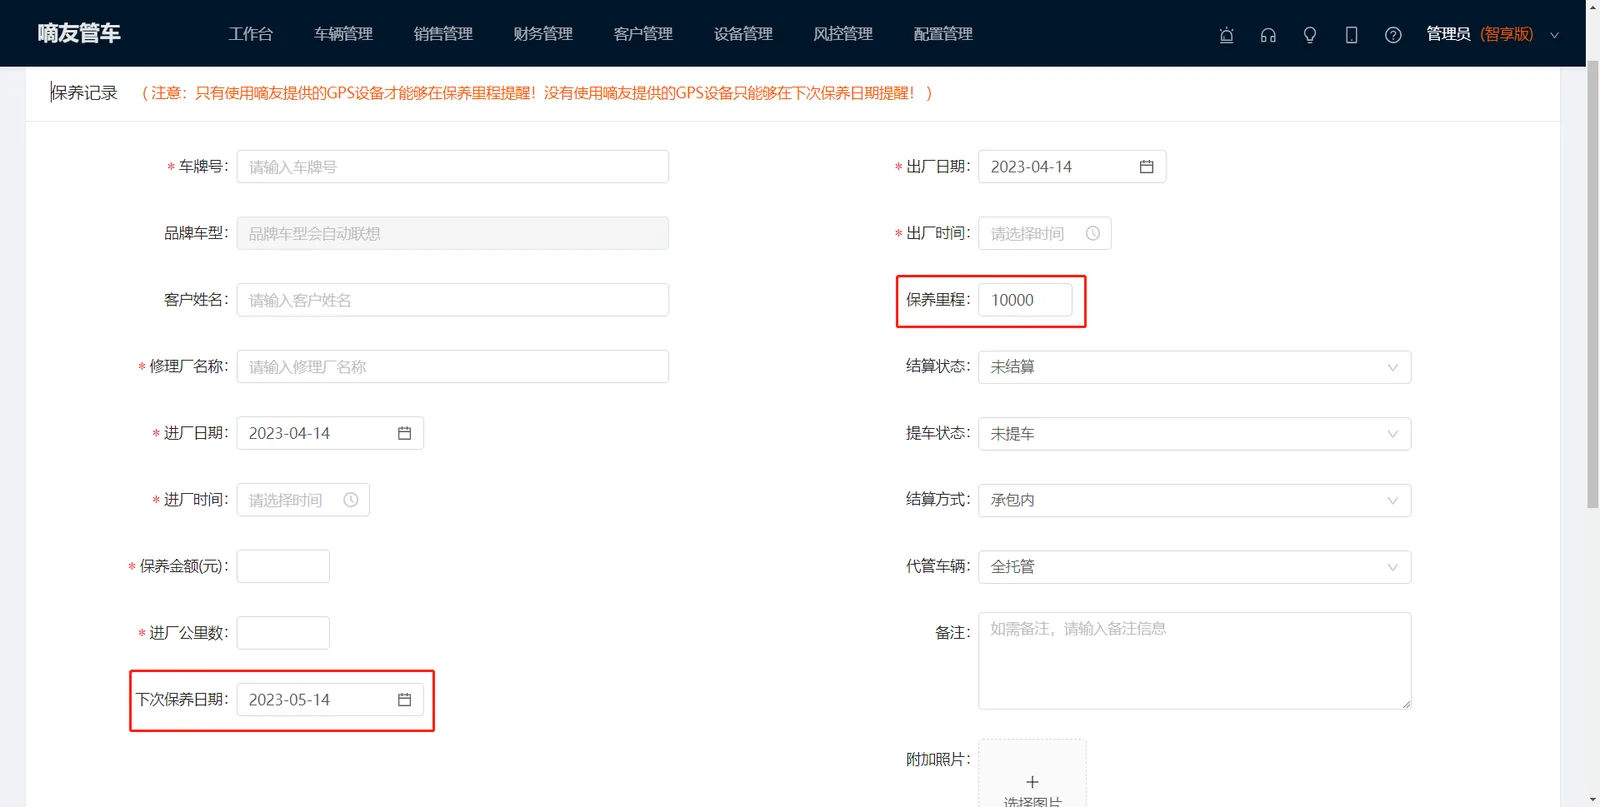Viewport: 1600px width, 807px height.
Task: Open calendar icon for 进厂日期
Action: (x=404, y=433)
